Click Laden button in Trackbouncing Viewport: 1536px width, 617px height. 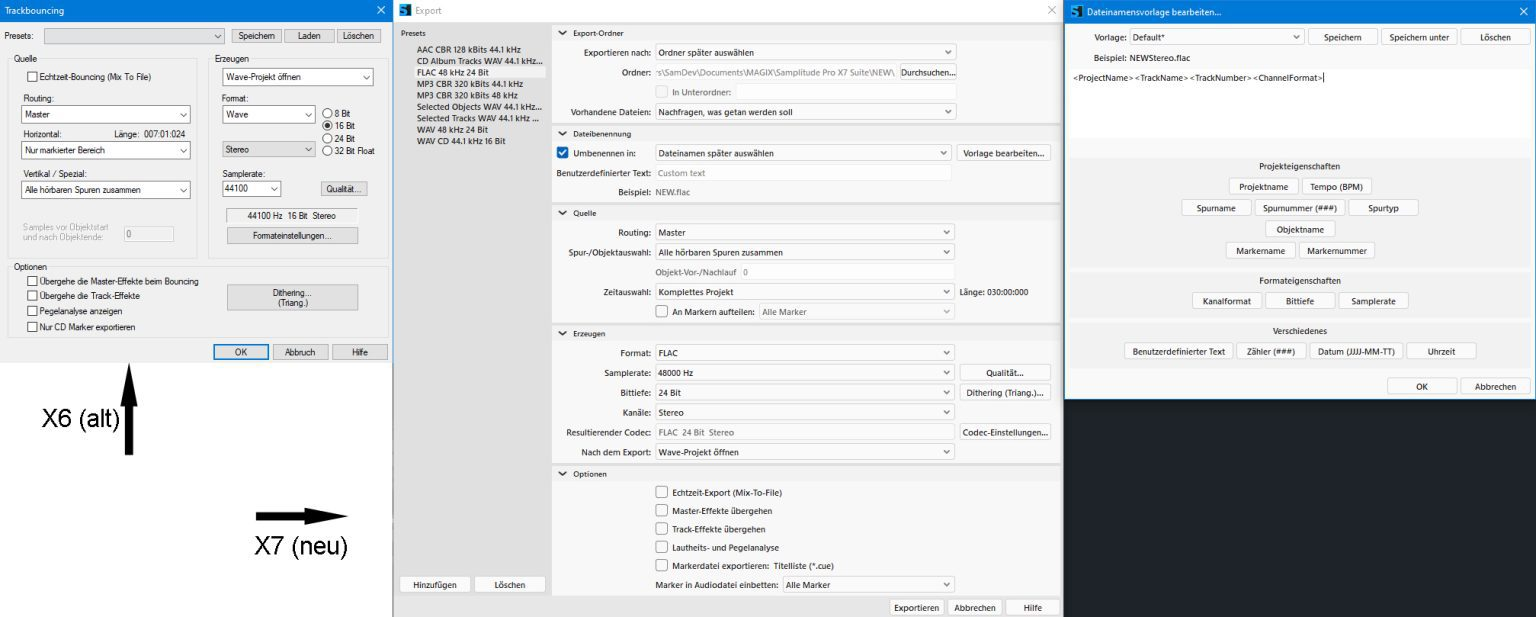point(309,36)
